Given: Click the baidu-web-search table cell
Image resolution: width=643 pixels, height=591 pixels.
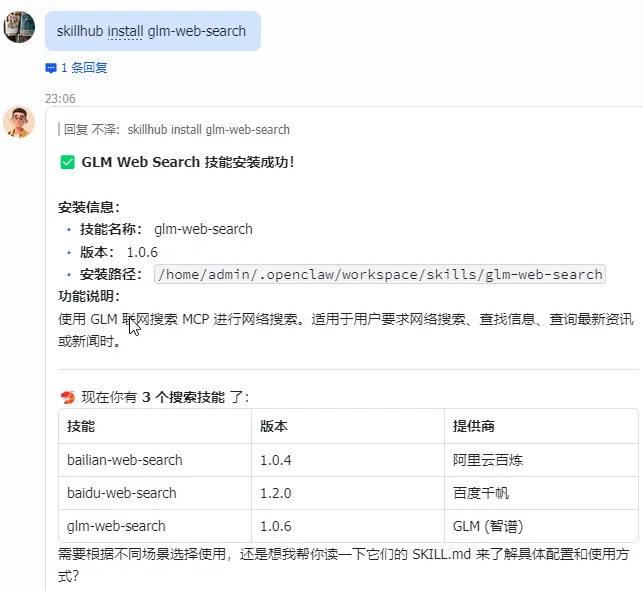Looking at the screenshot, I should (155, 493).
